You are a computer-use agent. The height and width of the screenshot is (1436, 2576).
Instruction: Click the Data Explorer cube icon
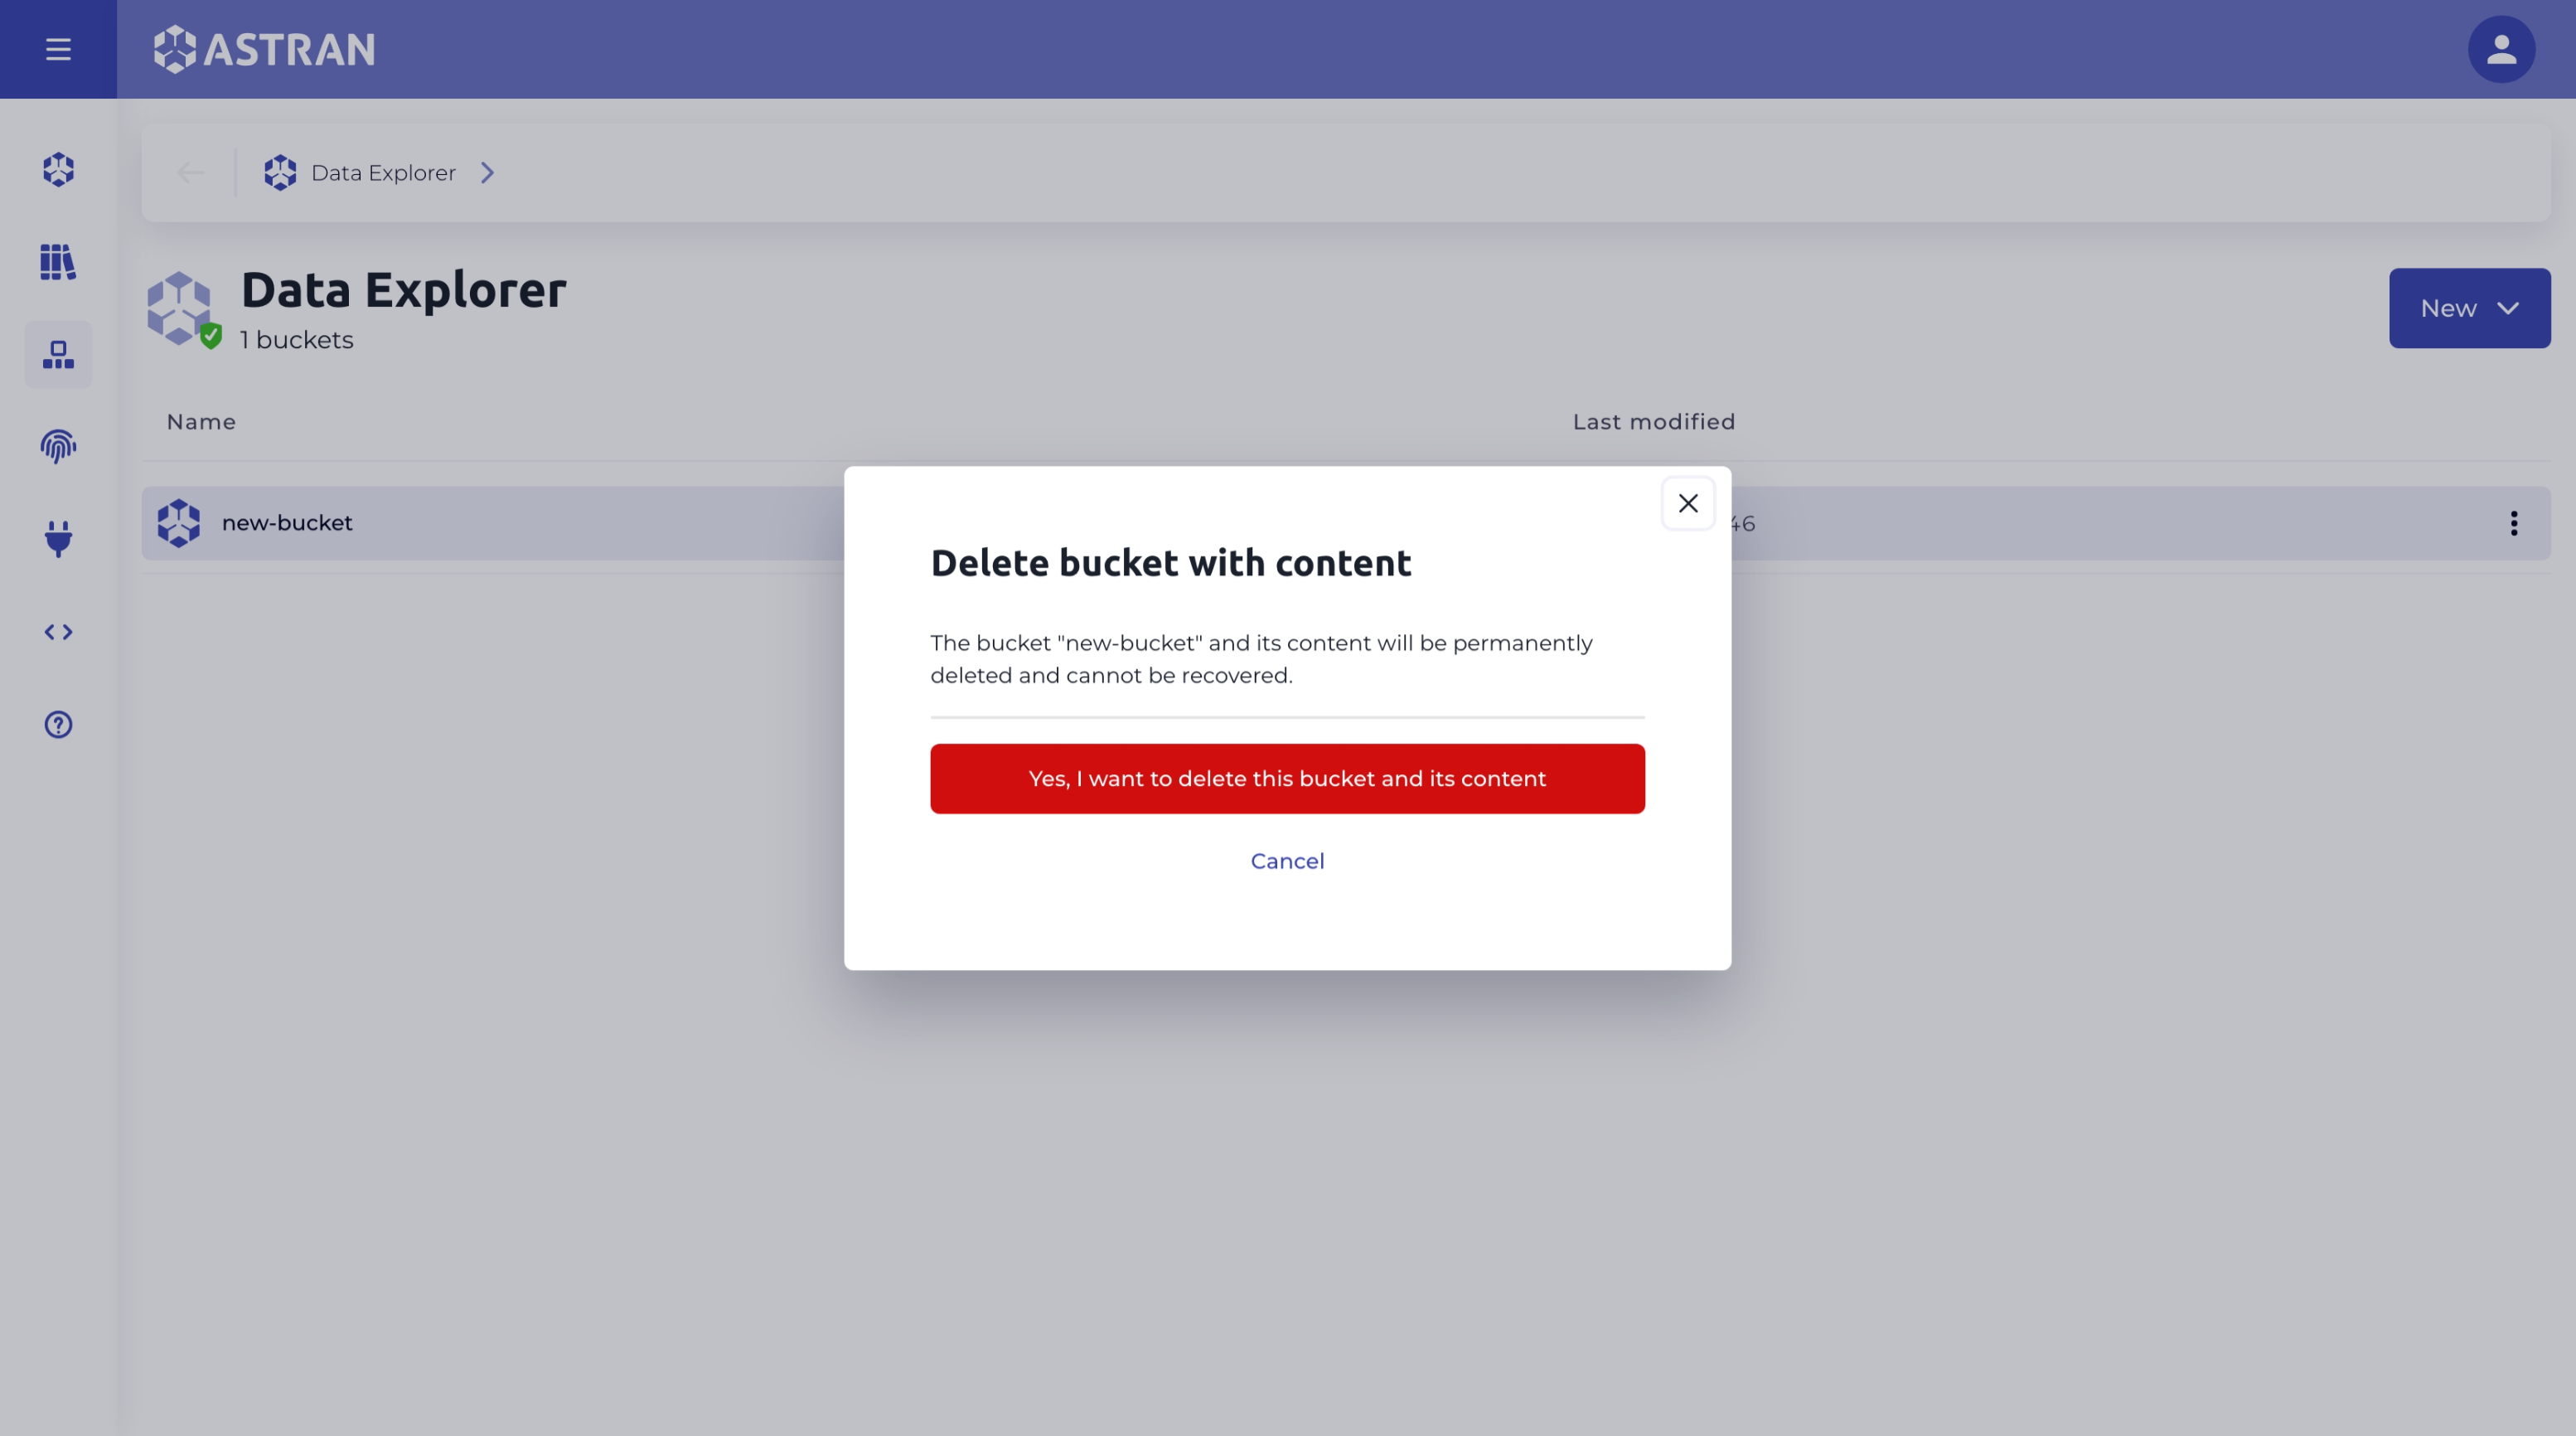278,172
